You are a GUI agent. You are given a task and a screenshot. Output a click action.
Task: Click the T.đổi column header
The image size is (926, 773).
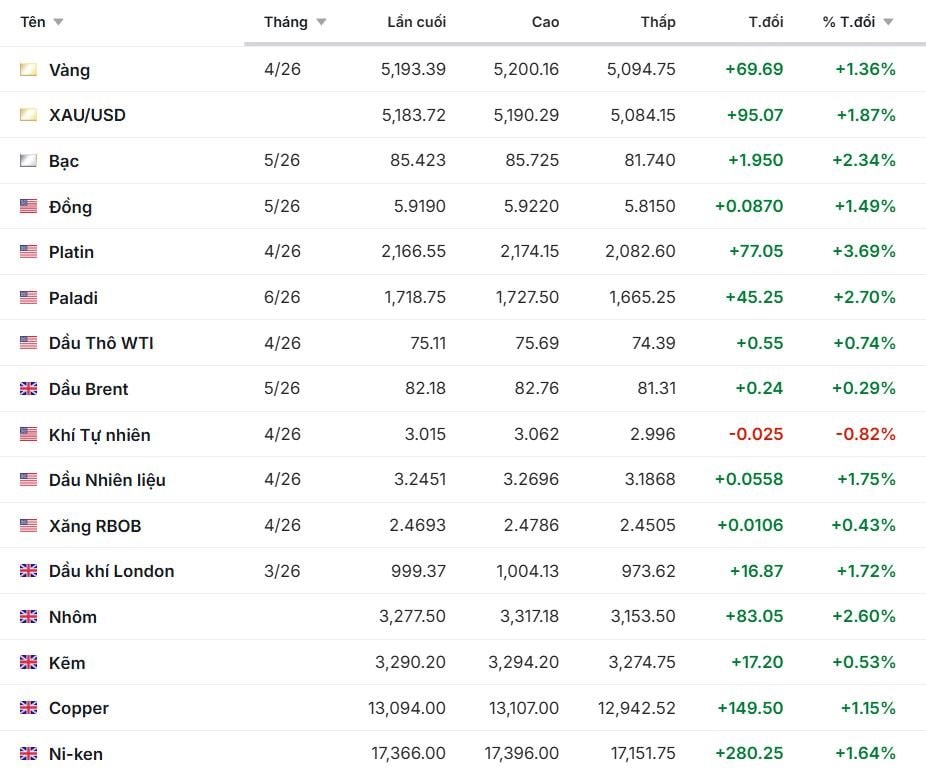coord(766,22)
